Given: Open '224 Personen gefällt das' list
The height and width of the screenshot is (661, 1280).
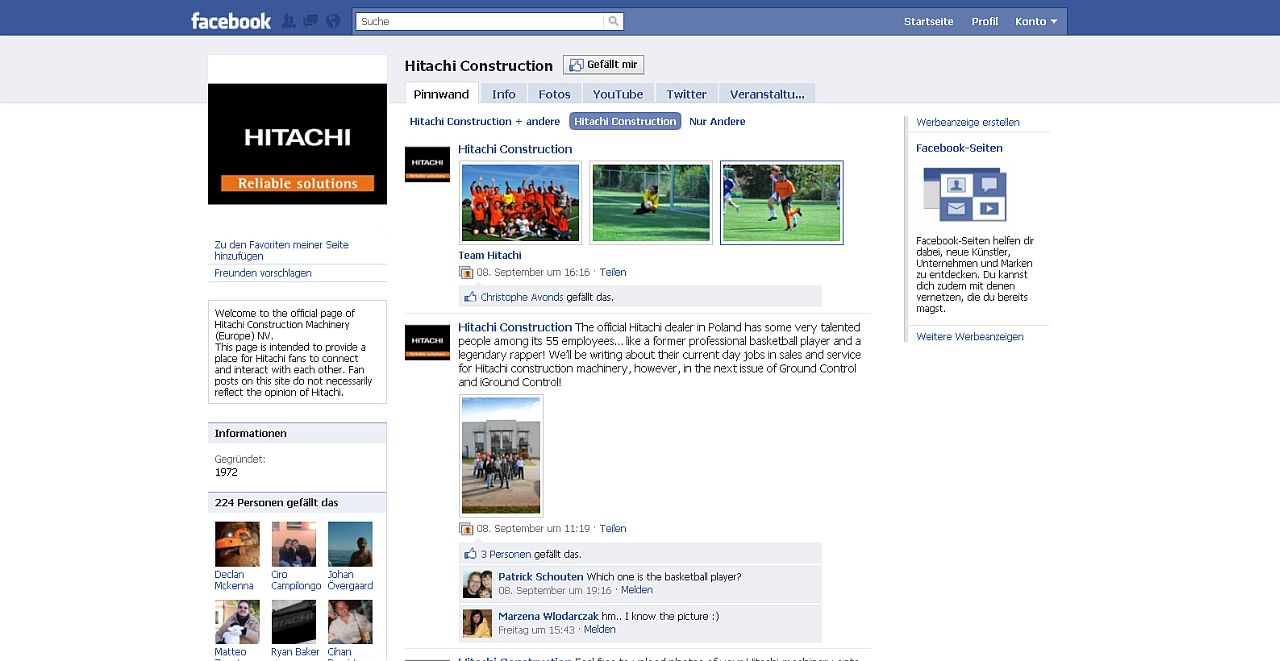Looking at the screenshot, I should 277,502.
